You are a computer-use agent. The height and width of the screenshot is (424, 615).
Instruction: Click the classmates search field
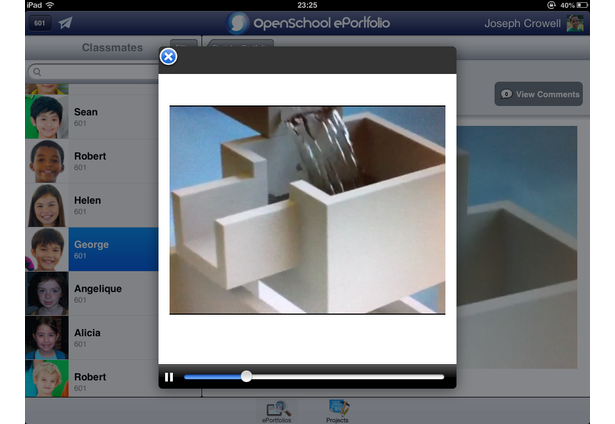(x=93, y=72)
